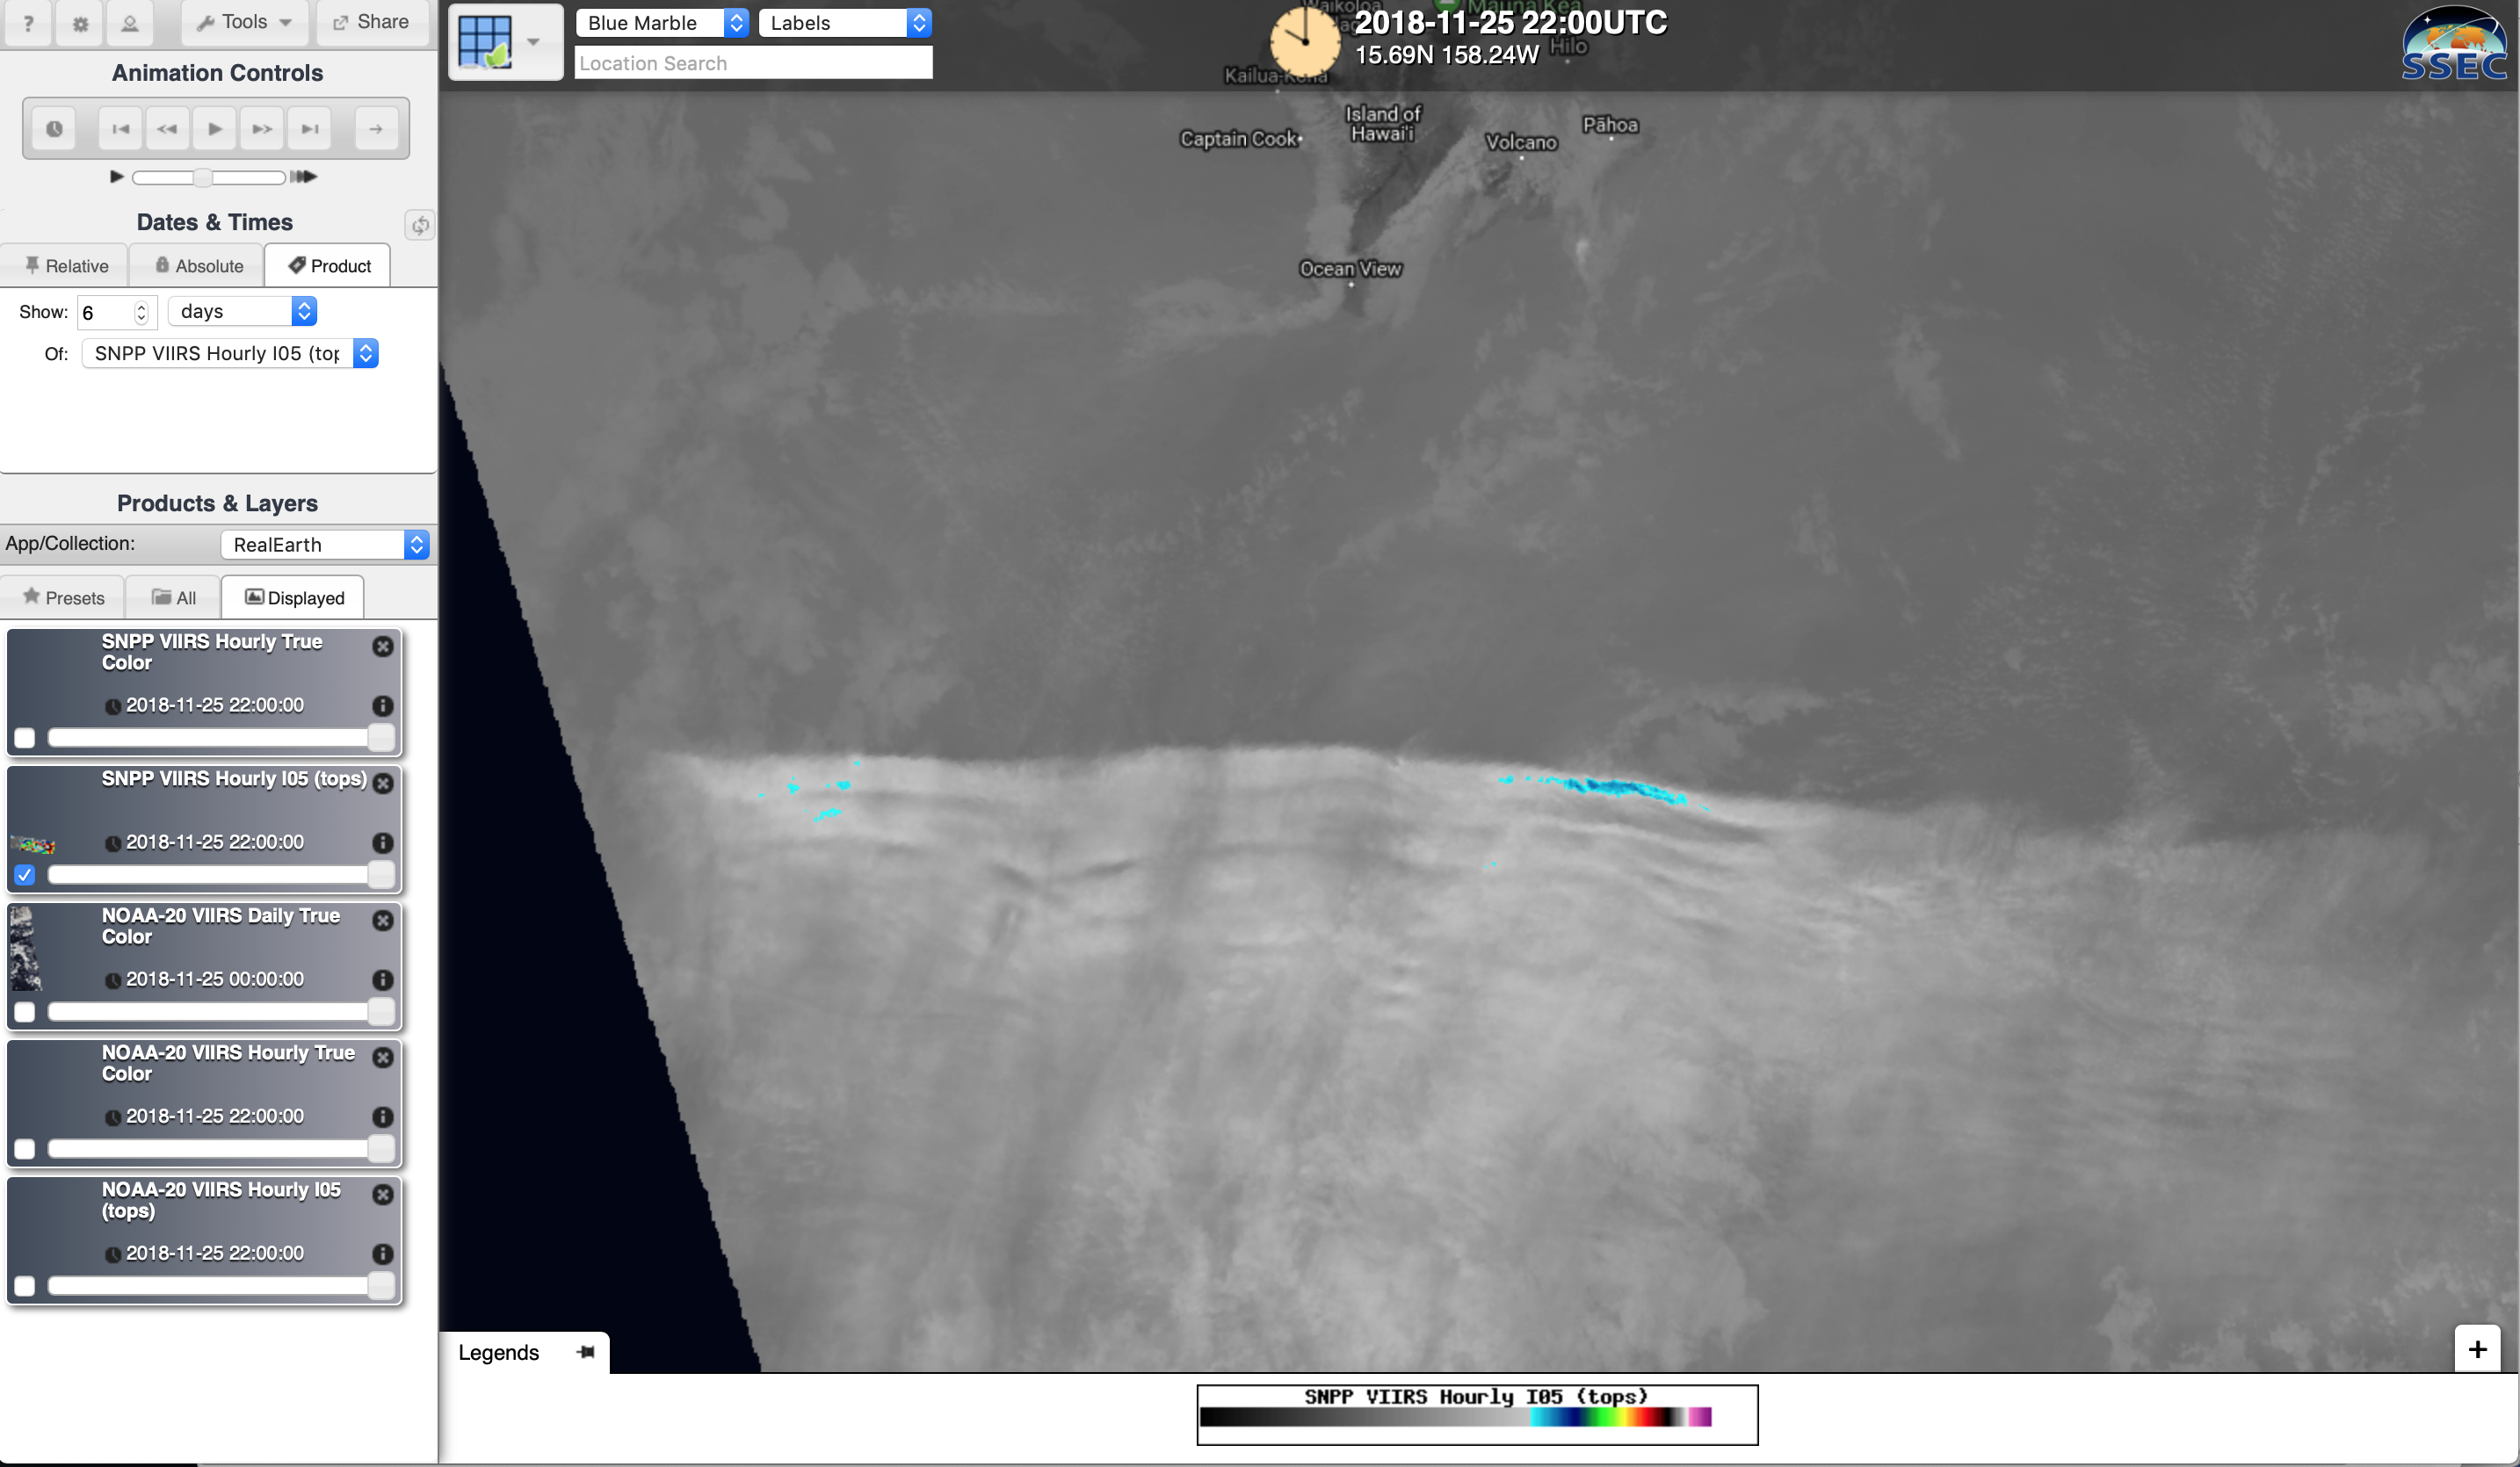This screenshot has width=2520, height=1467.
Task: Remove NOAA-20 VIIRS Hourly I05 (tops) layer
Action: pos(383,1194)
